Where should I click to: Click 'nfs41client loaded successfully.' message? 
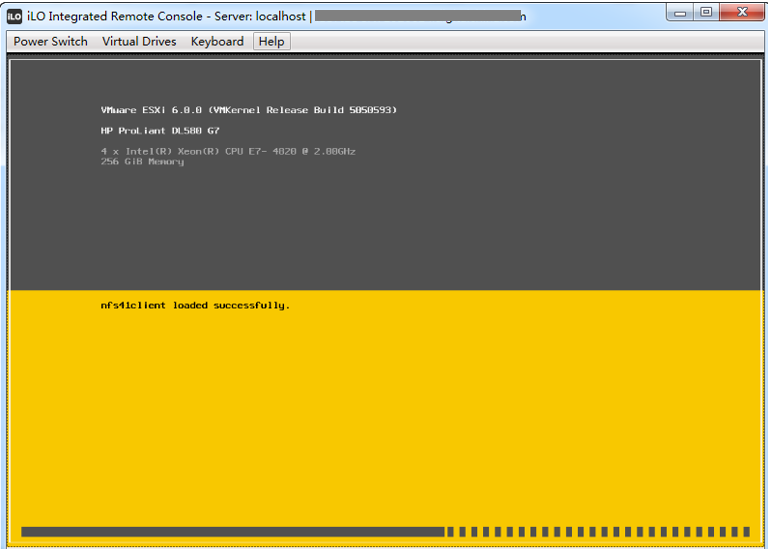pos(195,306)
